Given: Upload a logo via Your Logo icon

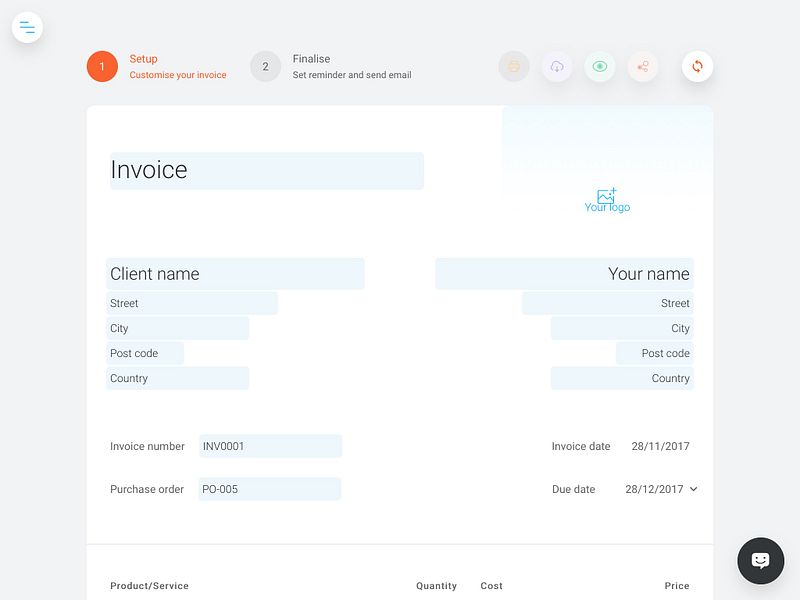Looking at the screenshot, I should coord(607,199).
